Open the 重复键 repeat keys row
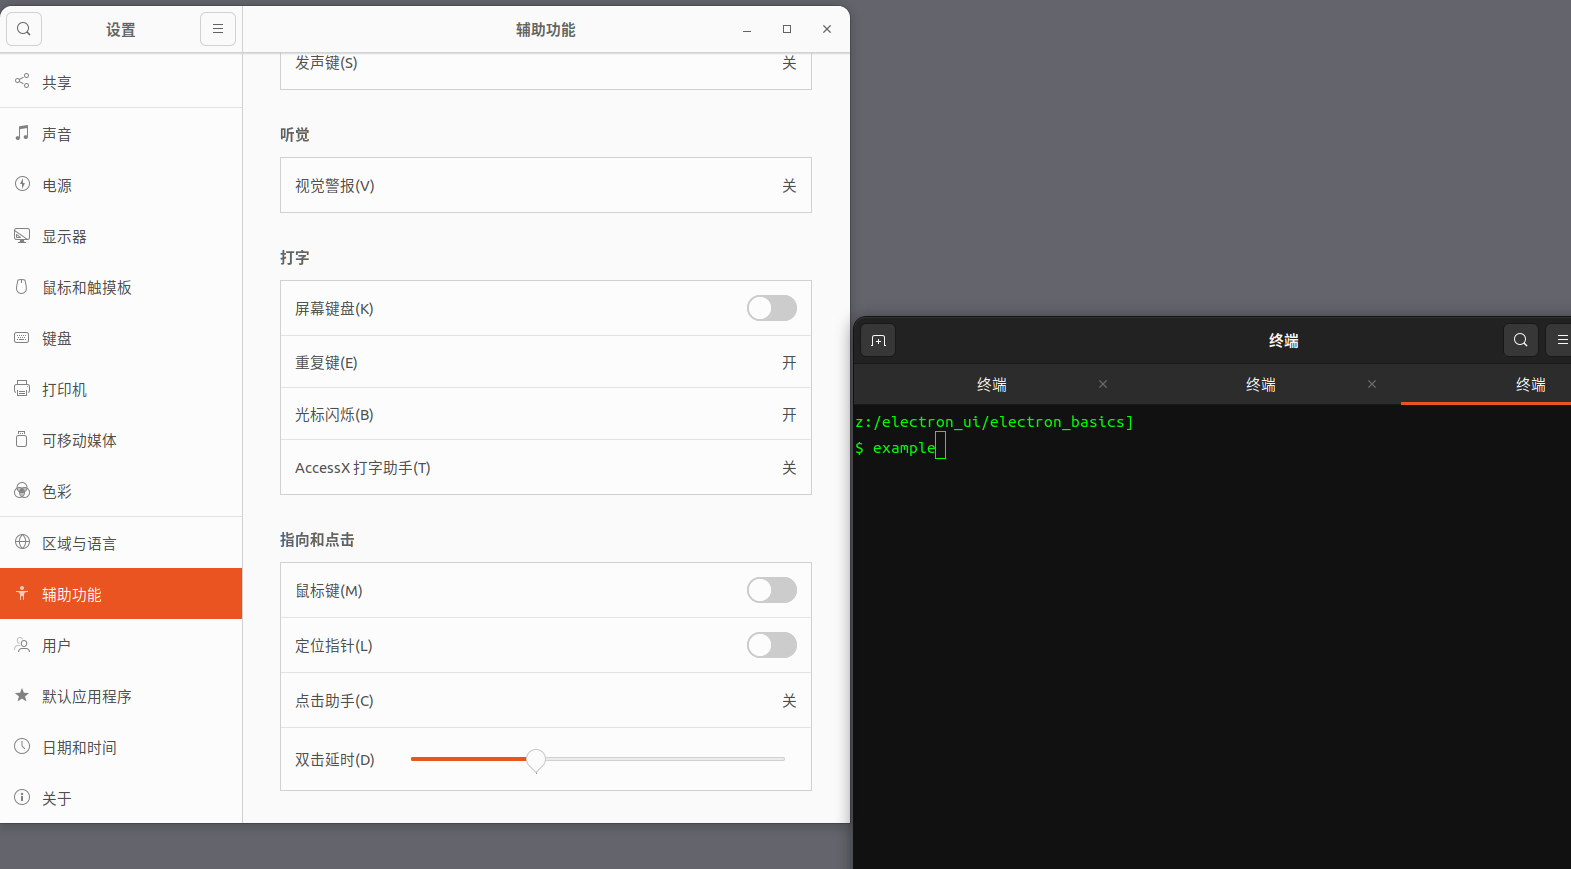 (546, 362)
